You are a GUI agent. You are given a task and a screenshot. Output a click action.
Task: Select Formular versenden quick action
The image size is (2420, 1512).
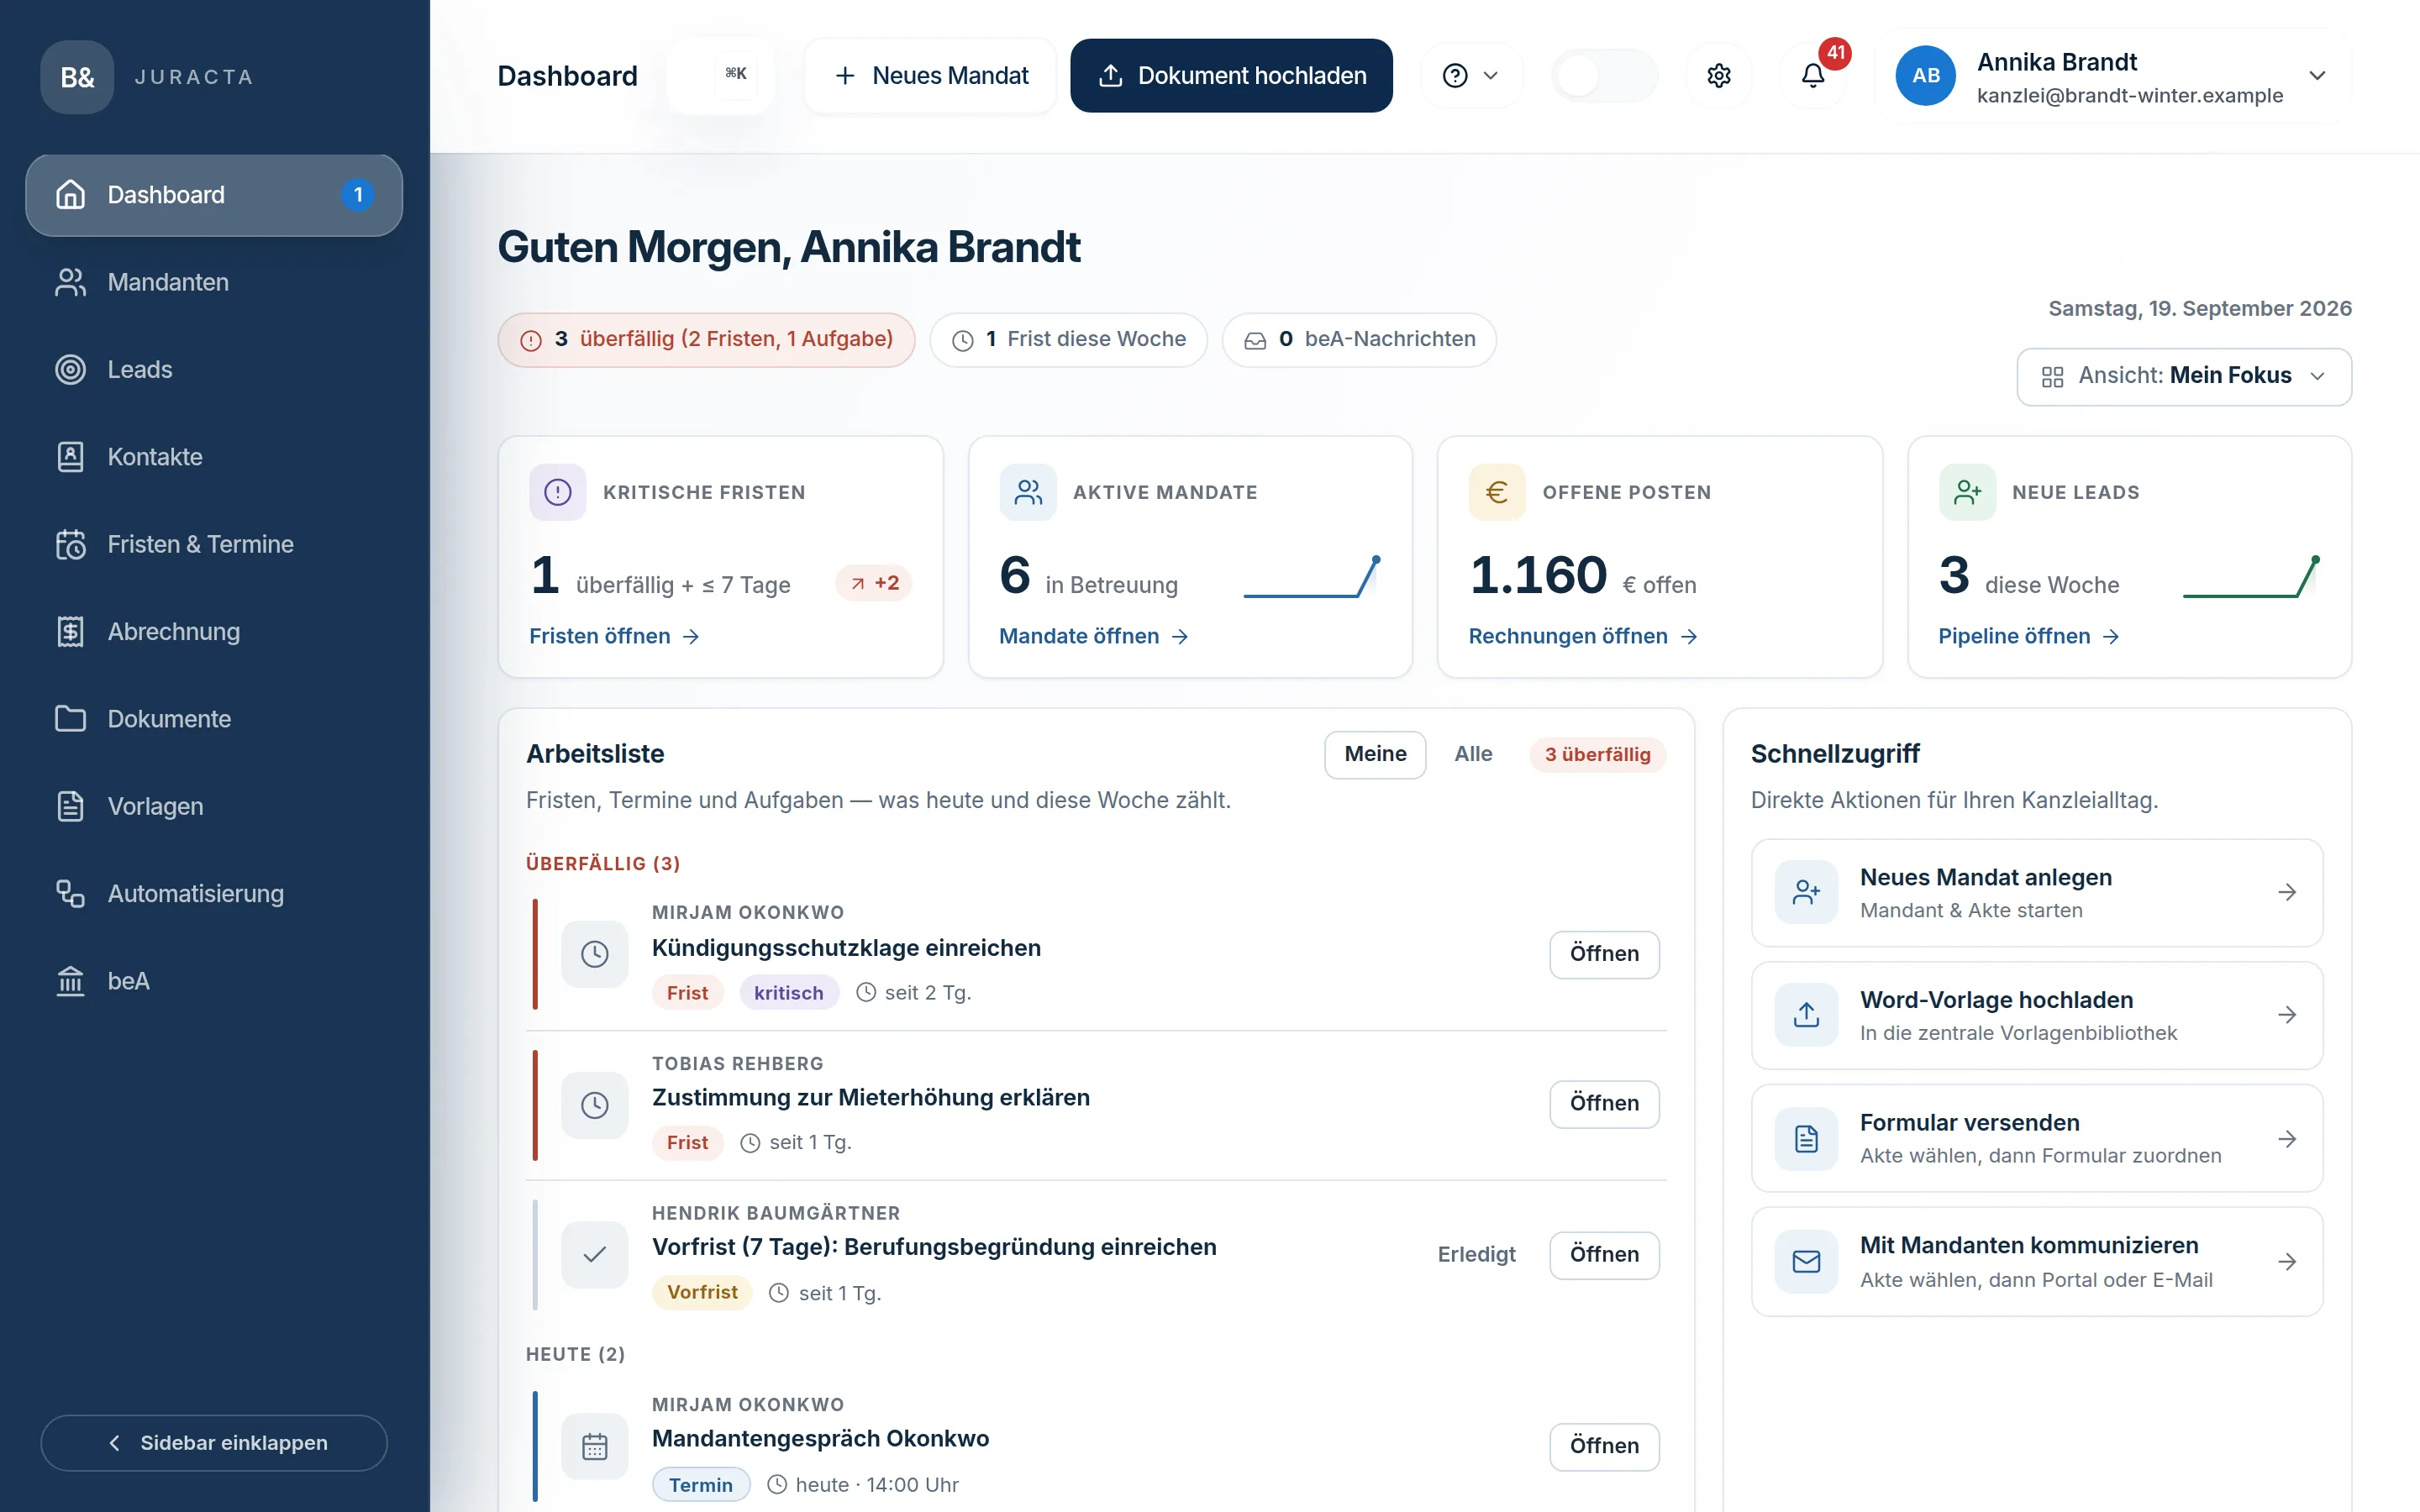coord(2037,1138)
